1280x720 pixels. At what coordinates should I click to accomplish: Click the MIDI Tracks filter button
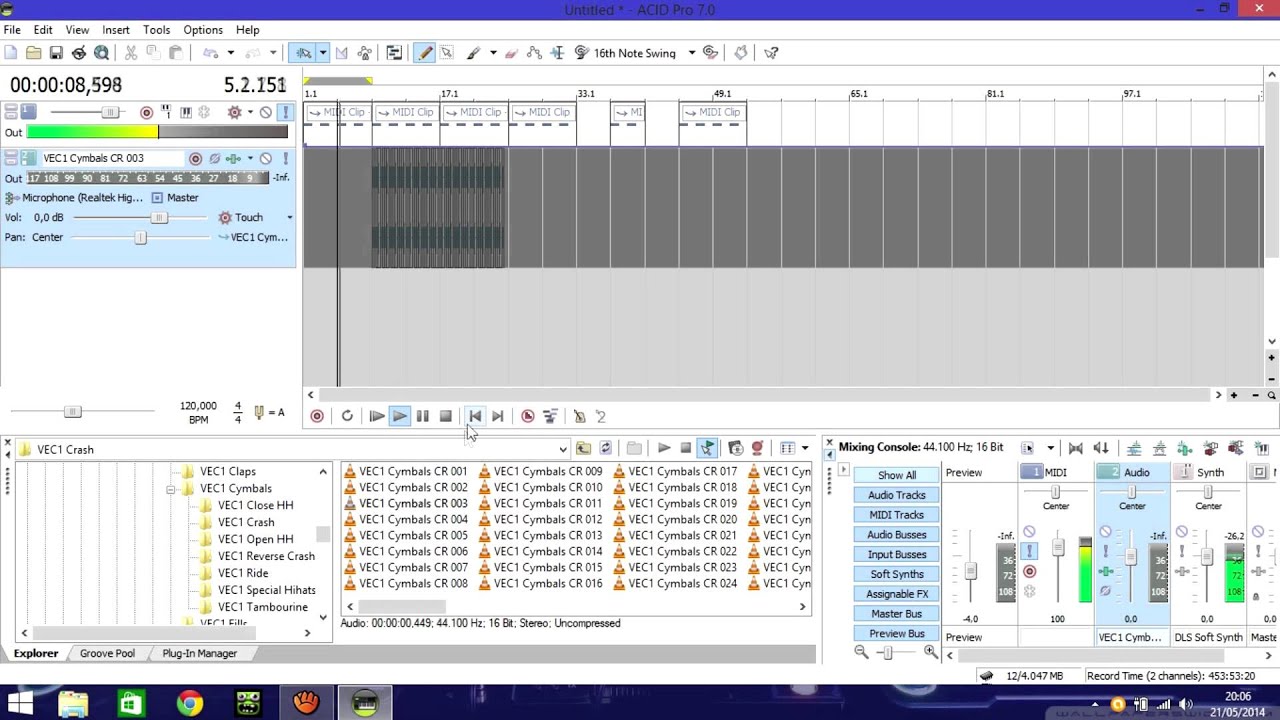(897, 515)
